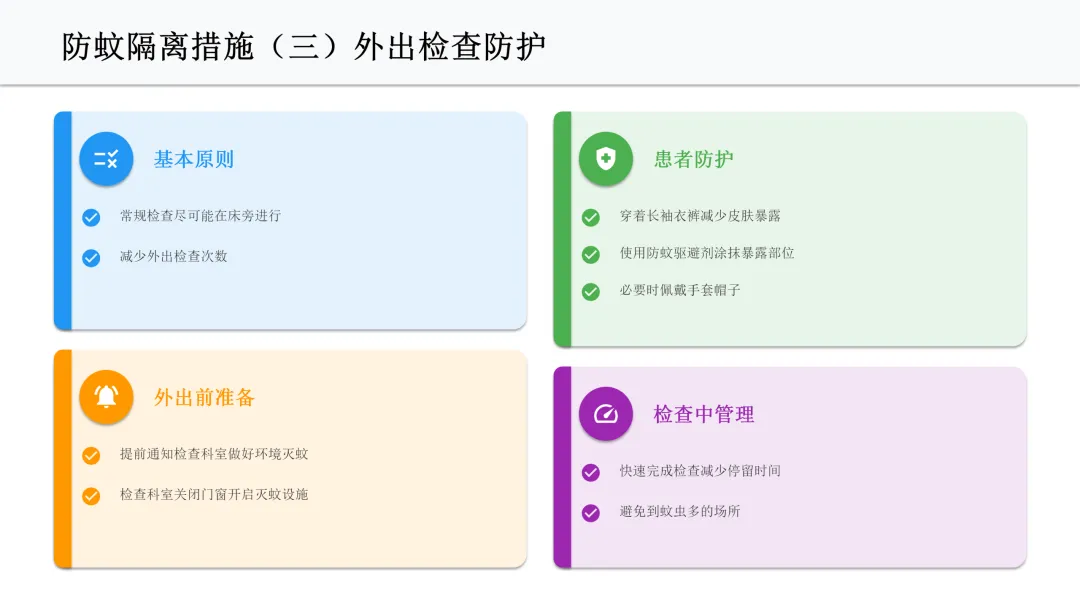Viewport: 1080px width, 608px height.
Task: Click the 检查中管理 heading
Action: coord(703,414)
